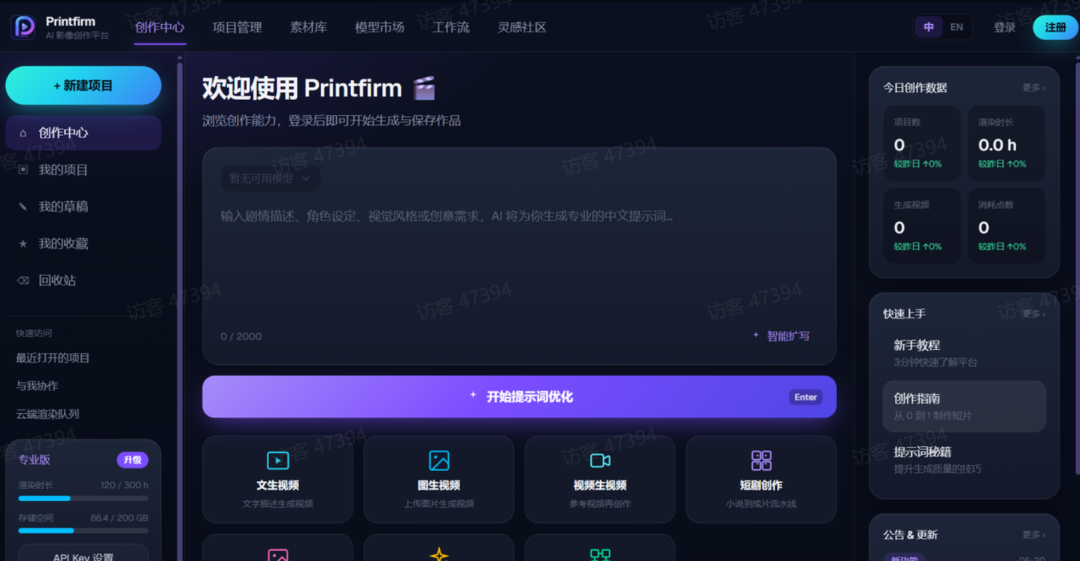
Task: Open 与我协作 quick access
Action: (x=37, y=386)
